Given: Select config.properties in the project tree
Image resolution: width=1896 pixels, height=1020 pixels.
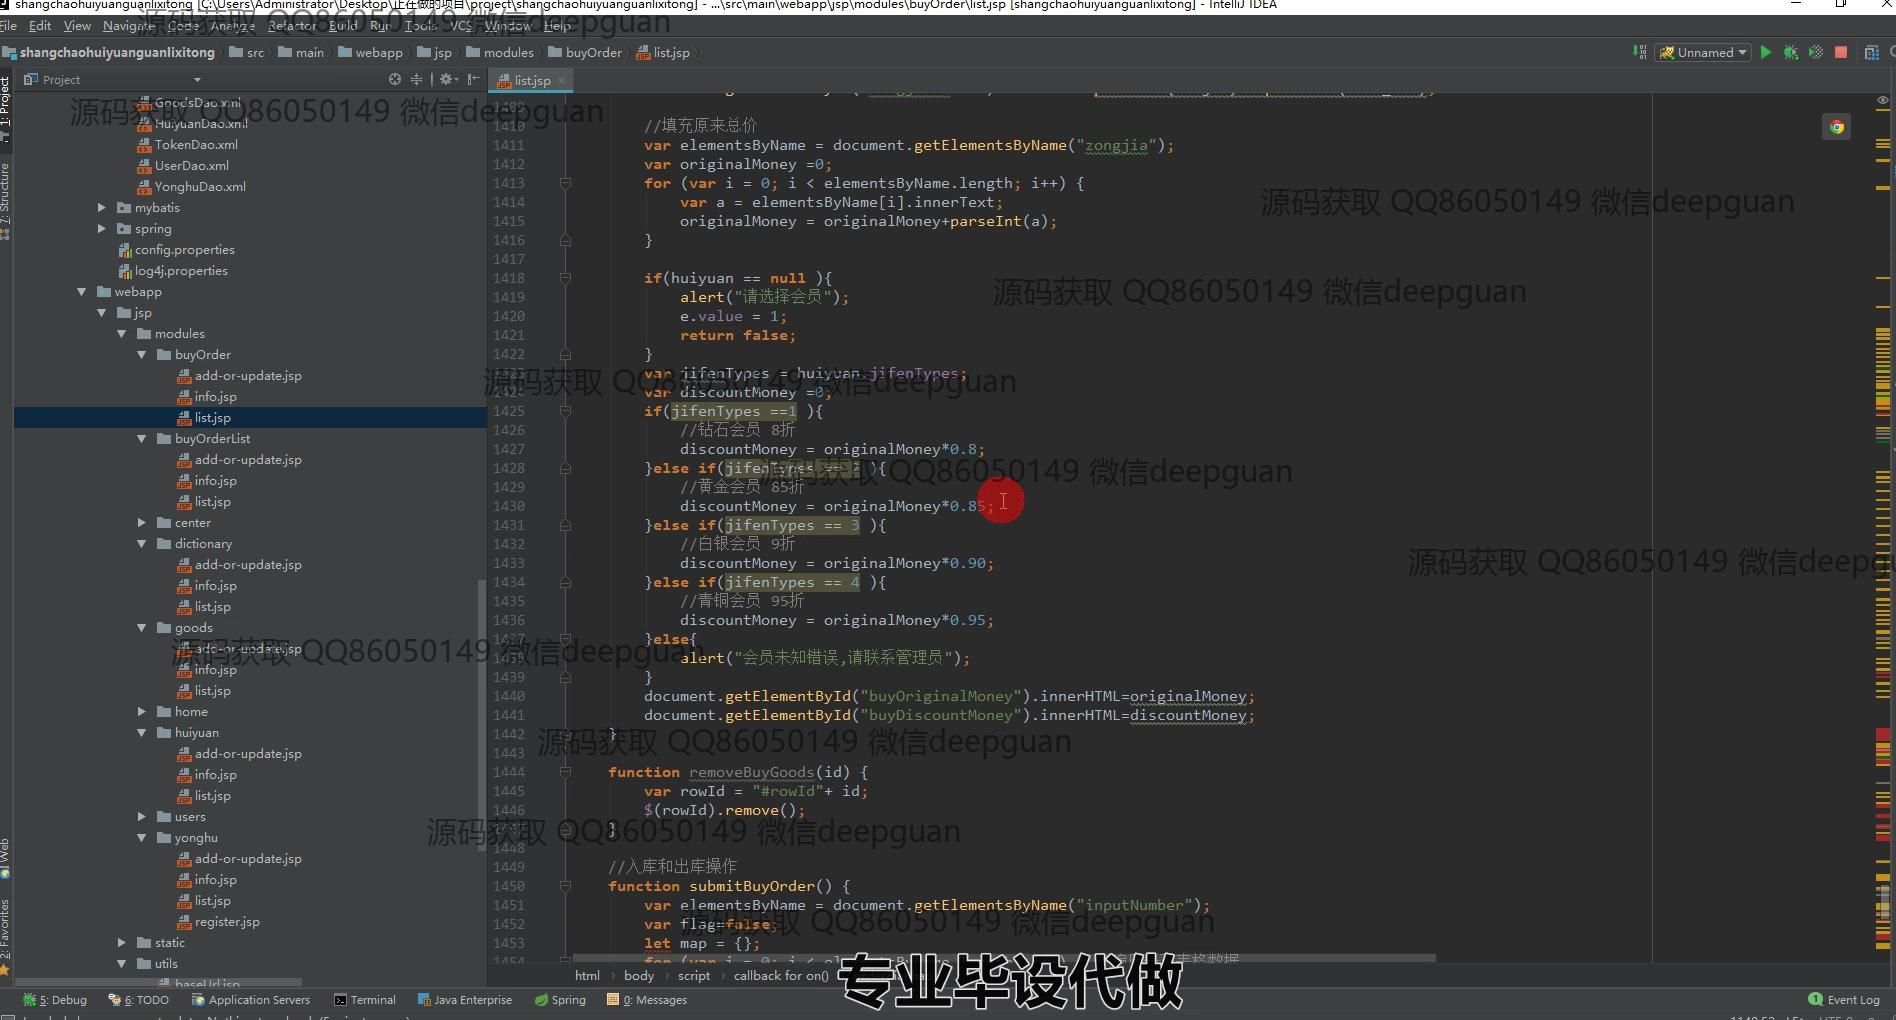Looking at the screenshot, I should pos(184,250).
